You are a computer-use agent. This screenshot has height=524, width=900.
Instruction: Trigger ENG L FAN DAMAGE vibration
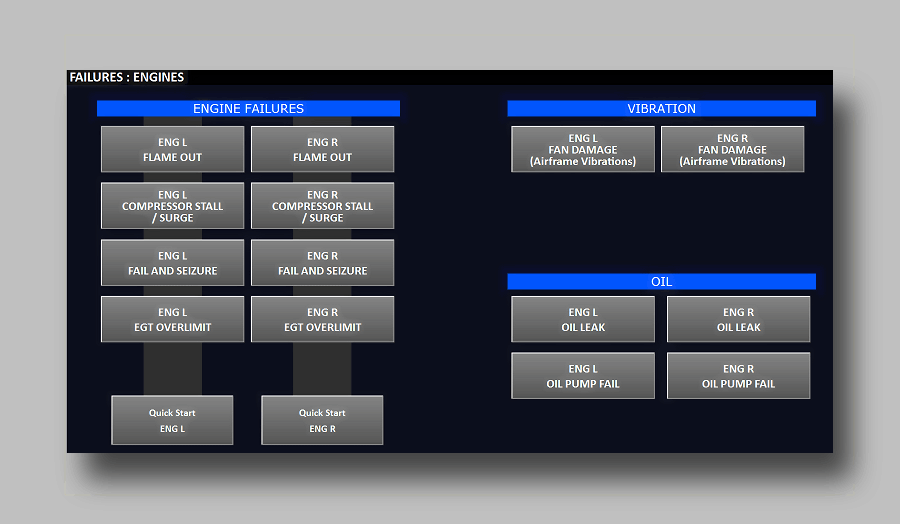583,149
